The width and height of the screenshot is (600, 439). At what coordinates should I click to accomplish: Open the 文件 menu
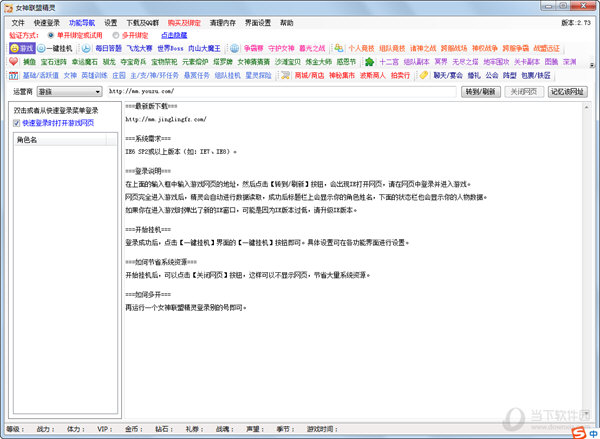pyautogui.click(x=18, y=23)
